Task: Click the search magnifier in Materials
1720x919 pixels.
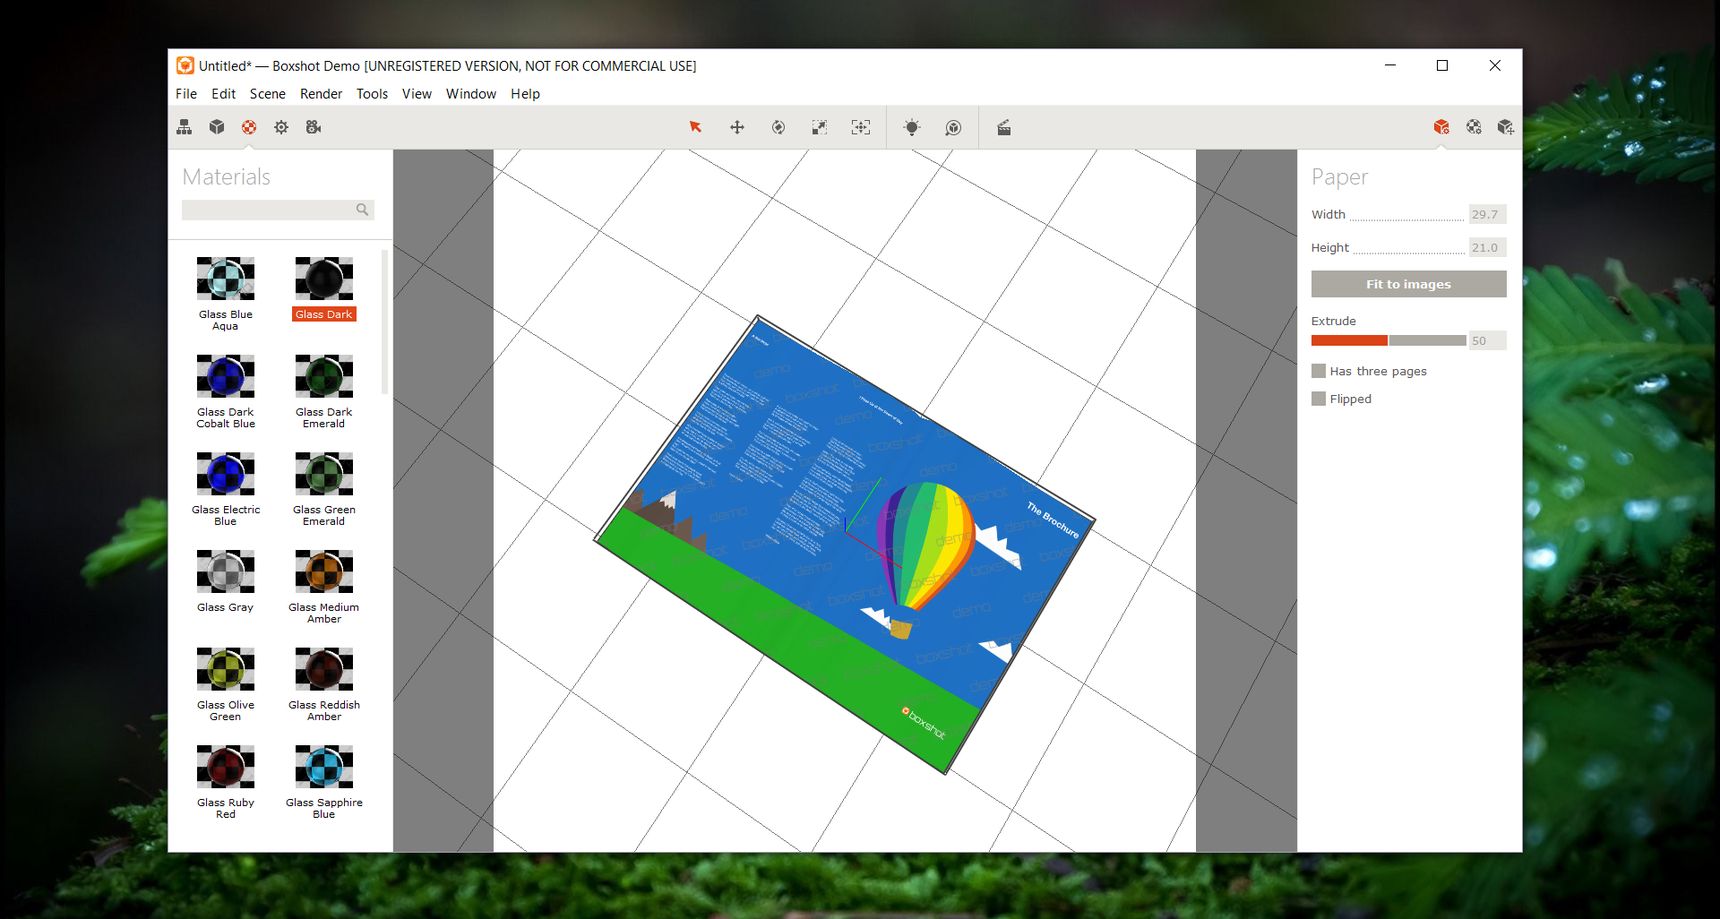Action: (362, 210)
